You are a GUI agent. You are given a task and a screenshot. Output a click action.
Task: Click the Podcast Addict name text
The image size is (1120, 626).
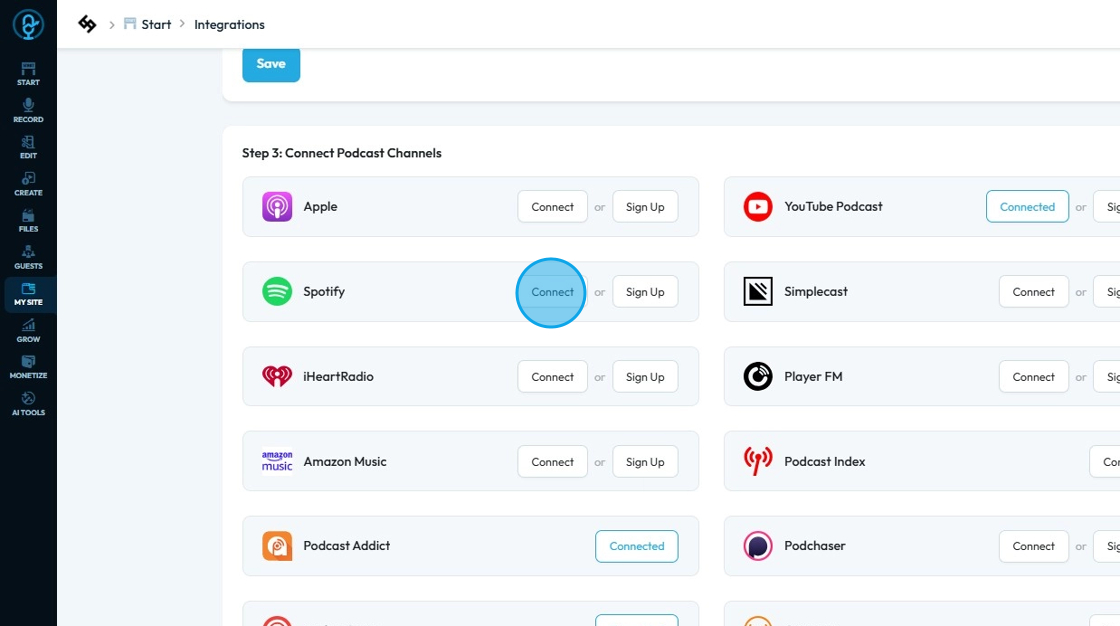(x=346, y=545)
